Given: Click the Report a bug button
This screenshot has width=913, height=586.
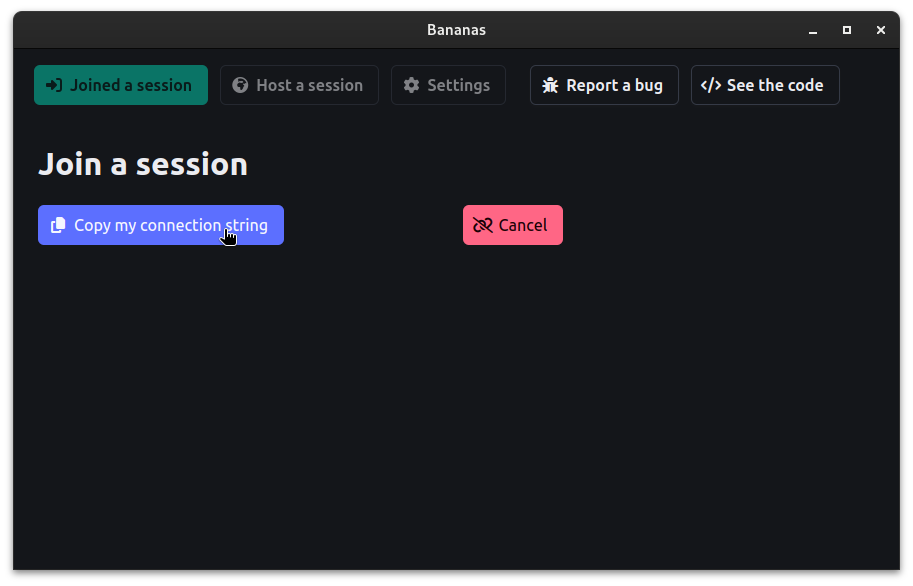Looking at the screenshot, I should pyautogui.click(x=604, y=85).
